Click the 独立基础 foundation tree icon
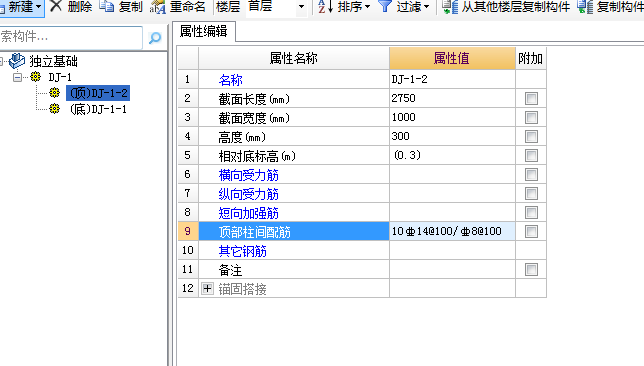This screenshot has width=644, height=366. (x=17, y=61)
